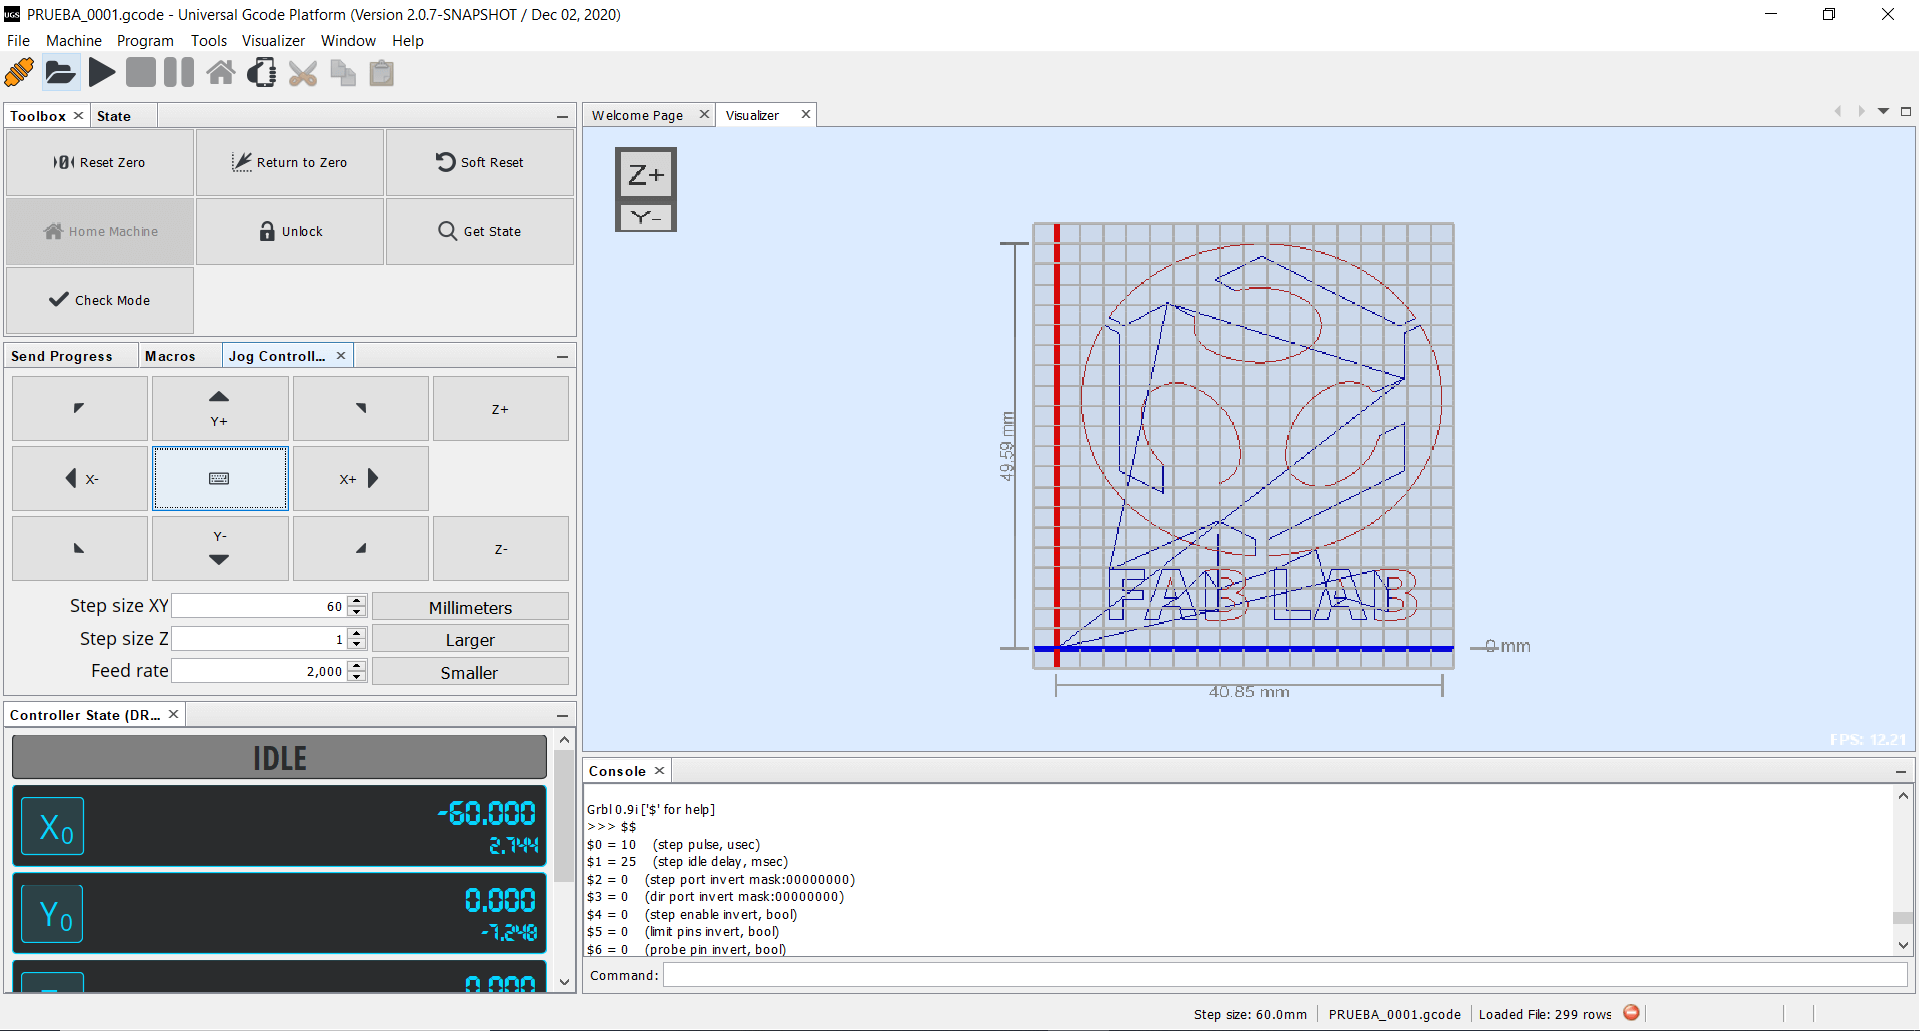Click the Command input field
Screen dimensions: 1920x1031
coord(1284,975)
